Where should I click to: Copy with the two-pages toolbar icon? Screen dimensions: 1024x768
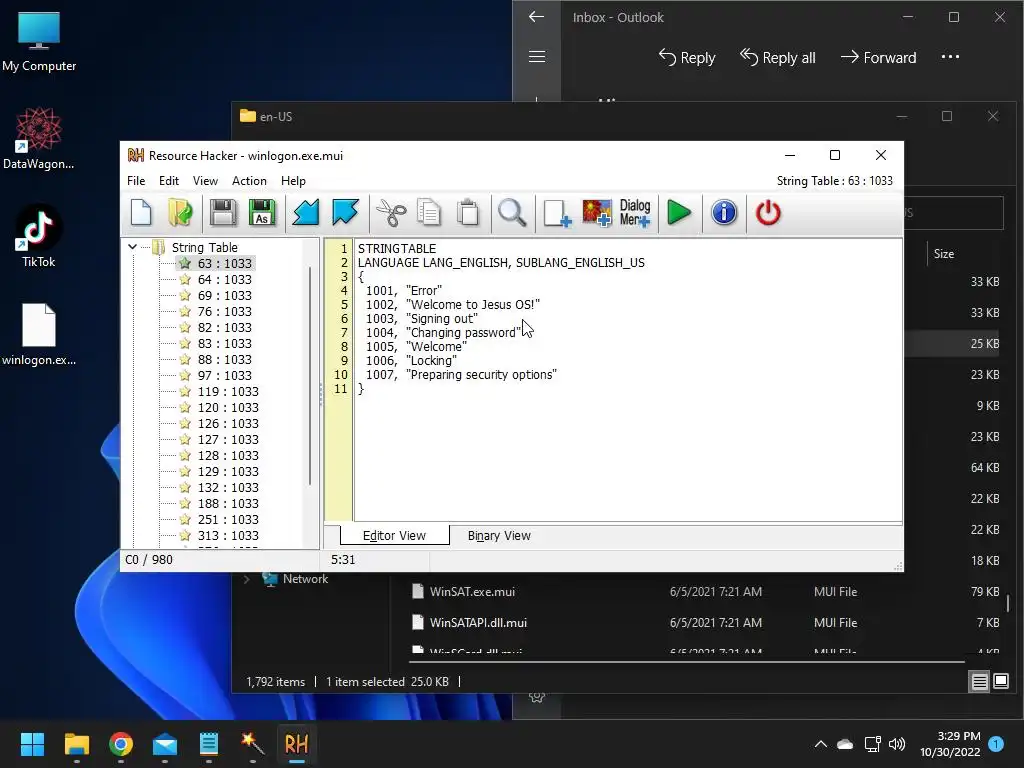[429, 213]
